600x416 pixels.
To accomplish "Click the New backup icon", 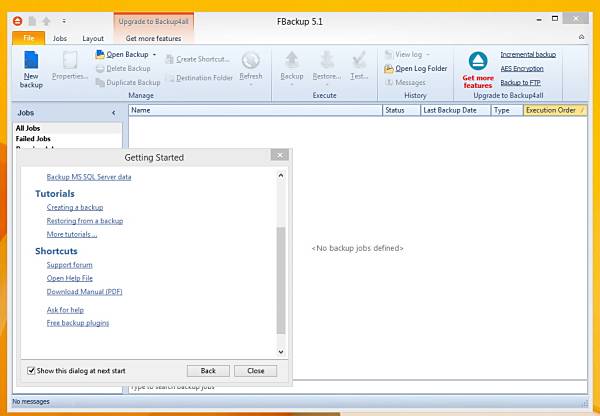I will point(31,60).
